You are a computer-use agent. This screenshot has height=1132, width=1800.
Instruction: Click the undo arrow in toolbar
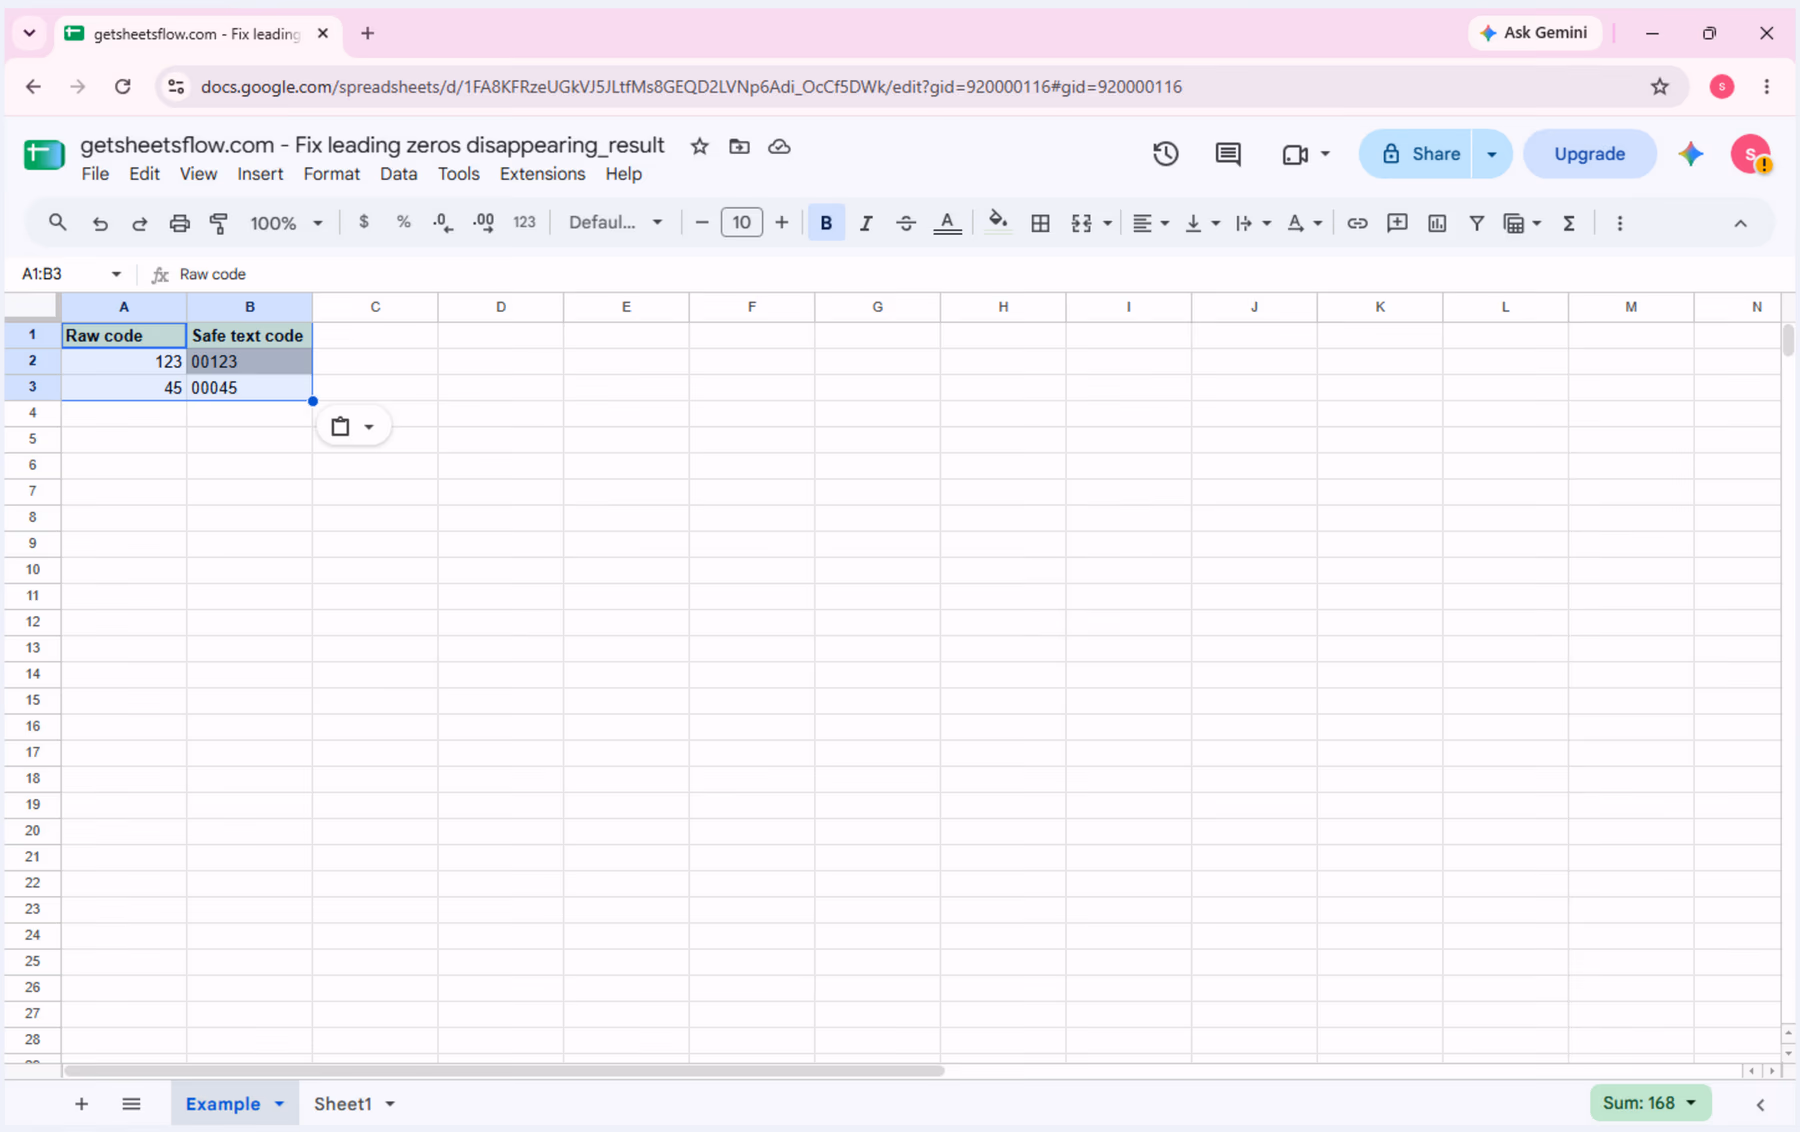100,223
